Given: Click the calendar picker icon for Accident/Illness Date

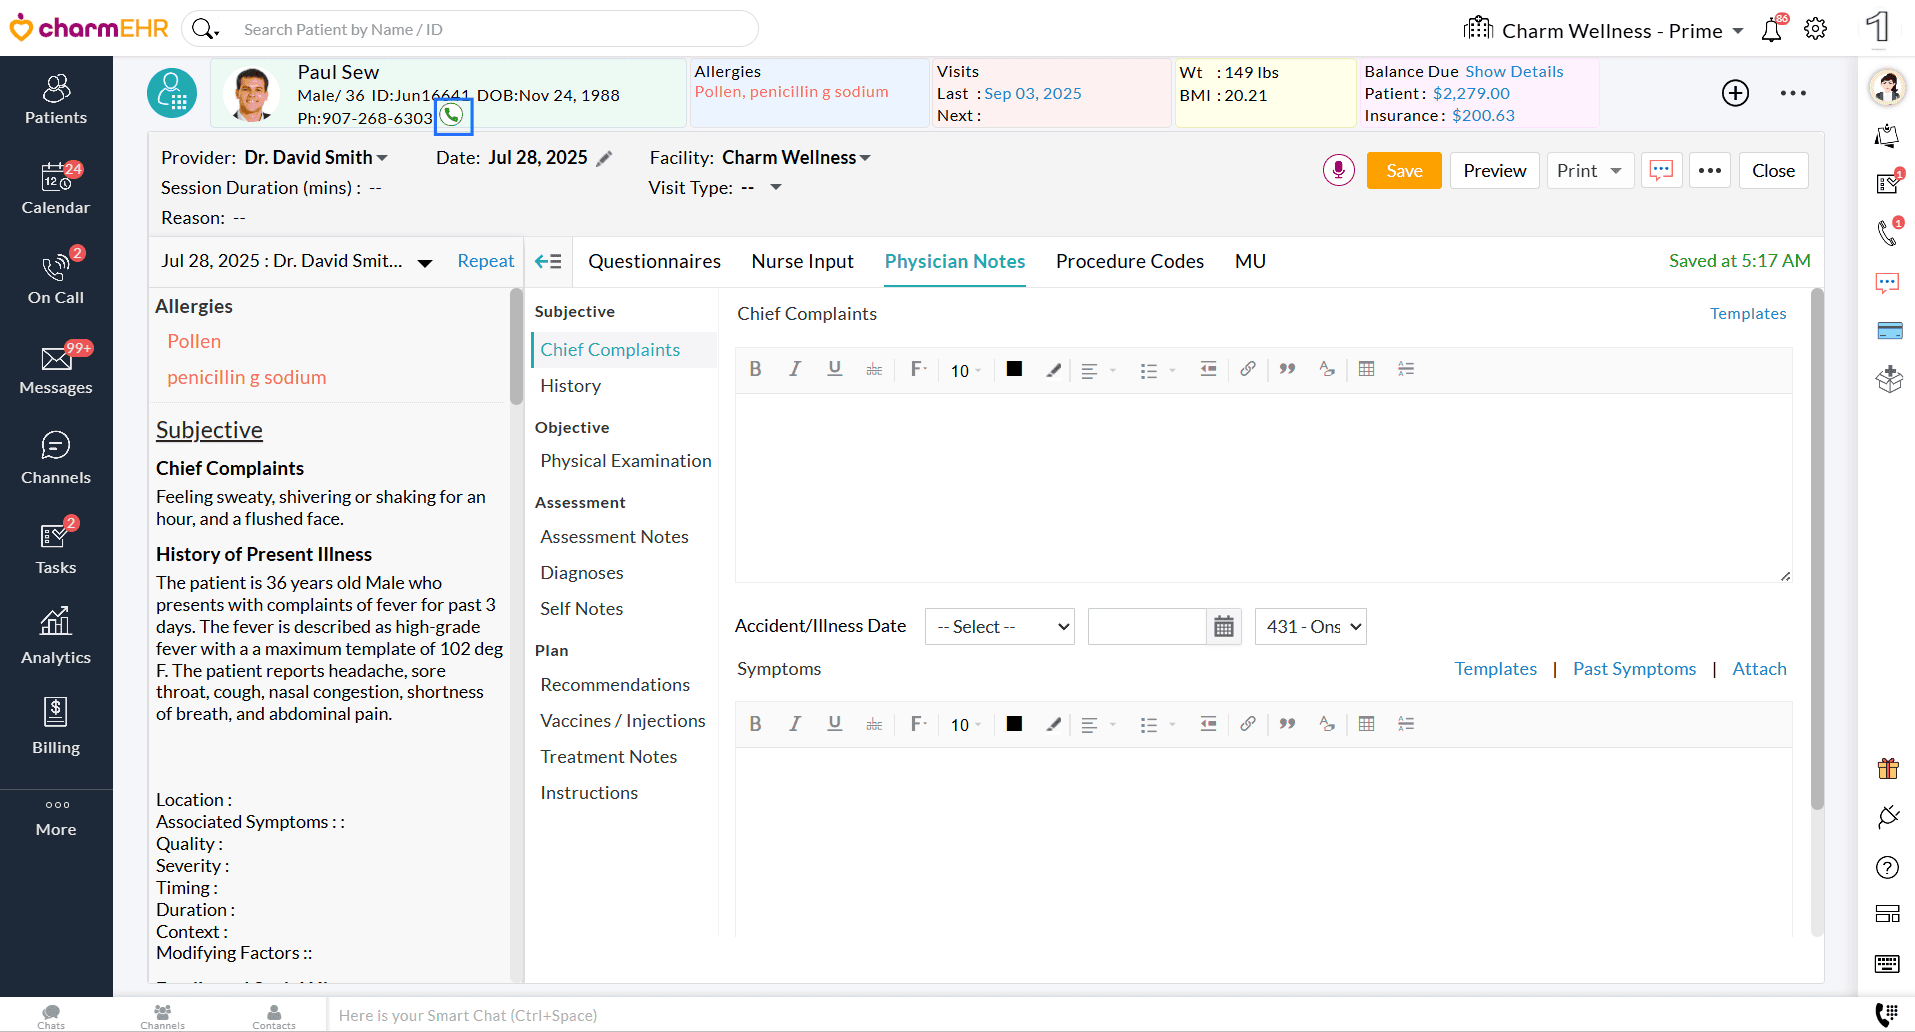Looking at the screenshot, I should click(x=1223, y=627).
